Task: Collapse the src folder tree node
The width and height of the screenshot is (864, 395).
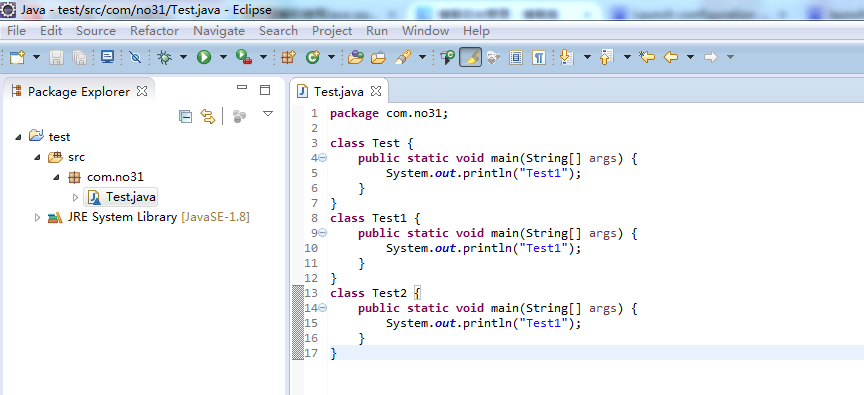Action: pyautogui.click(x=37, y=157)
